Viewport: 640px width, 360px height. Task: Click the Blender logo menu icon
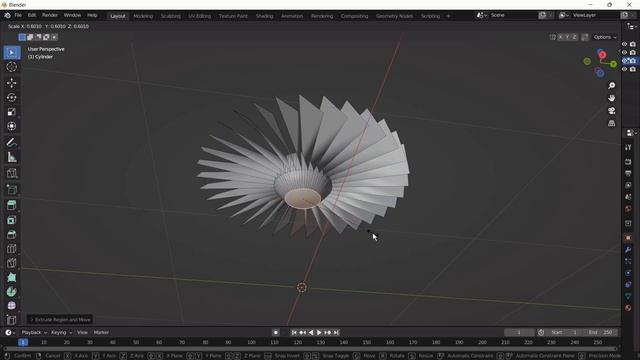[7, 15]
